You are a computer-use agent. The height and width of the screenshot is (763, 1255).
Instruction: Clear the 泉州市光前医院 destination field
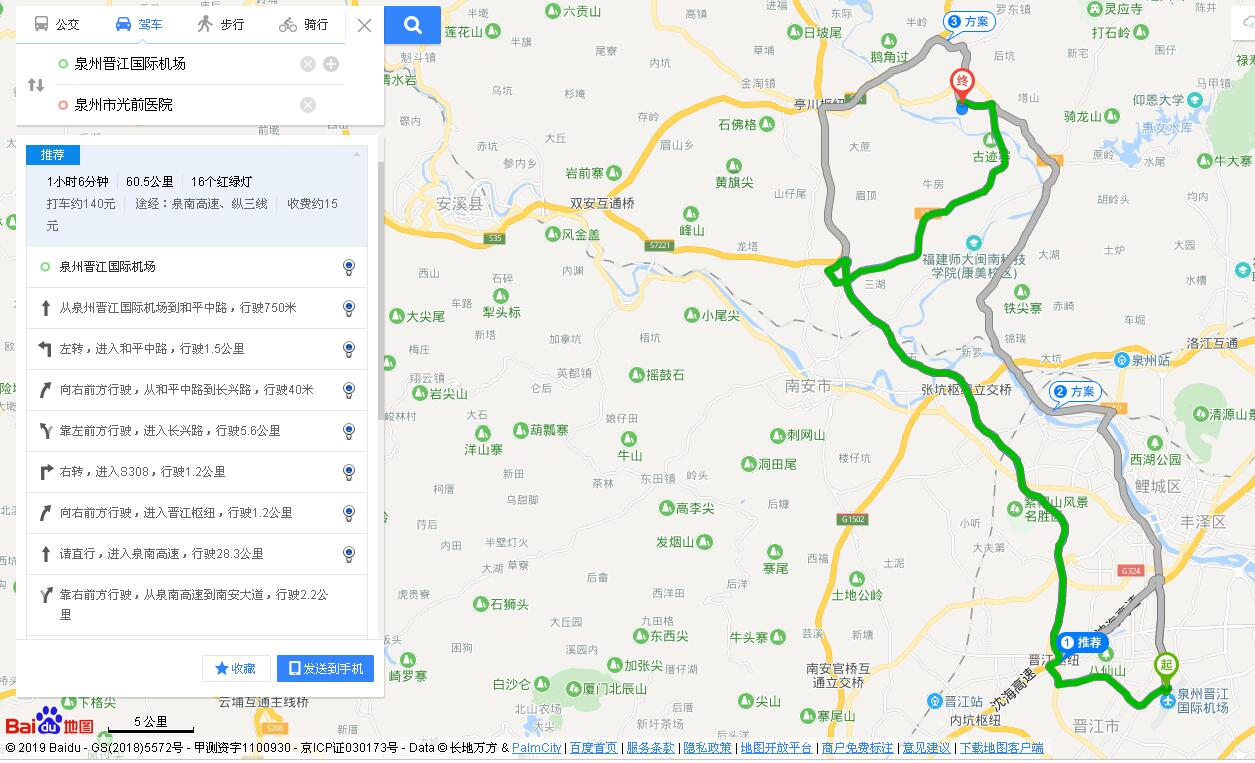pyautogui.click(x=308, y=105)
